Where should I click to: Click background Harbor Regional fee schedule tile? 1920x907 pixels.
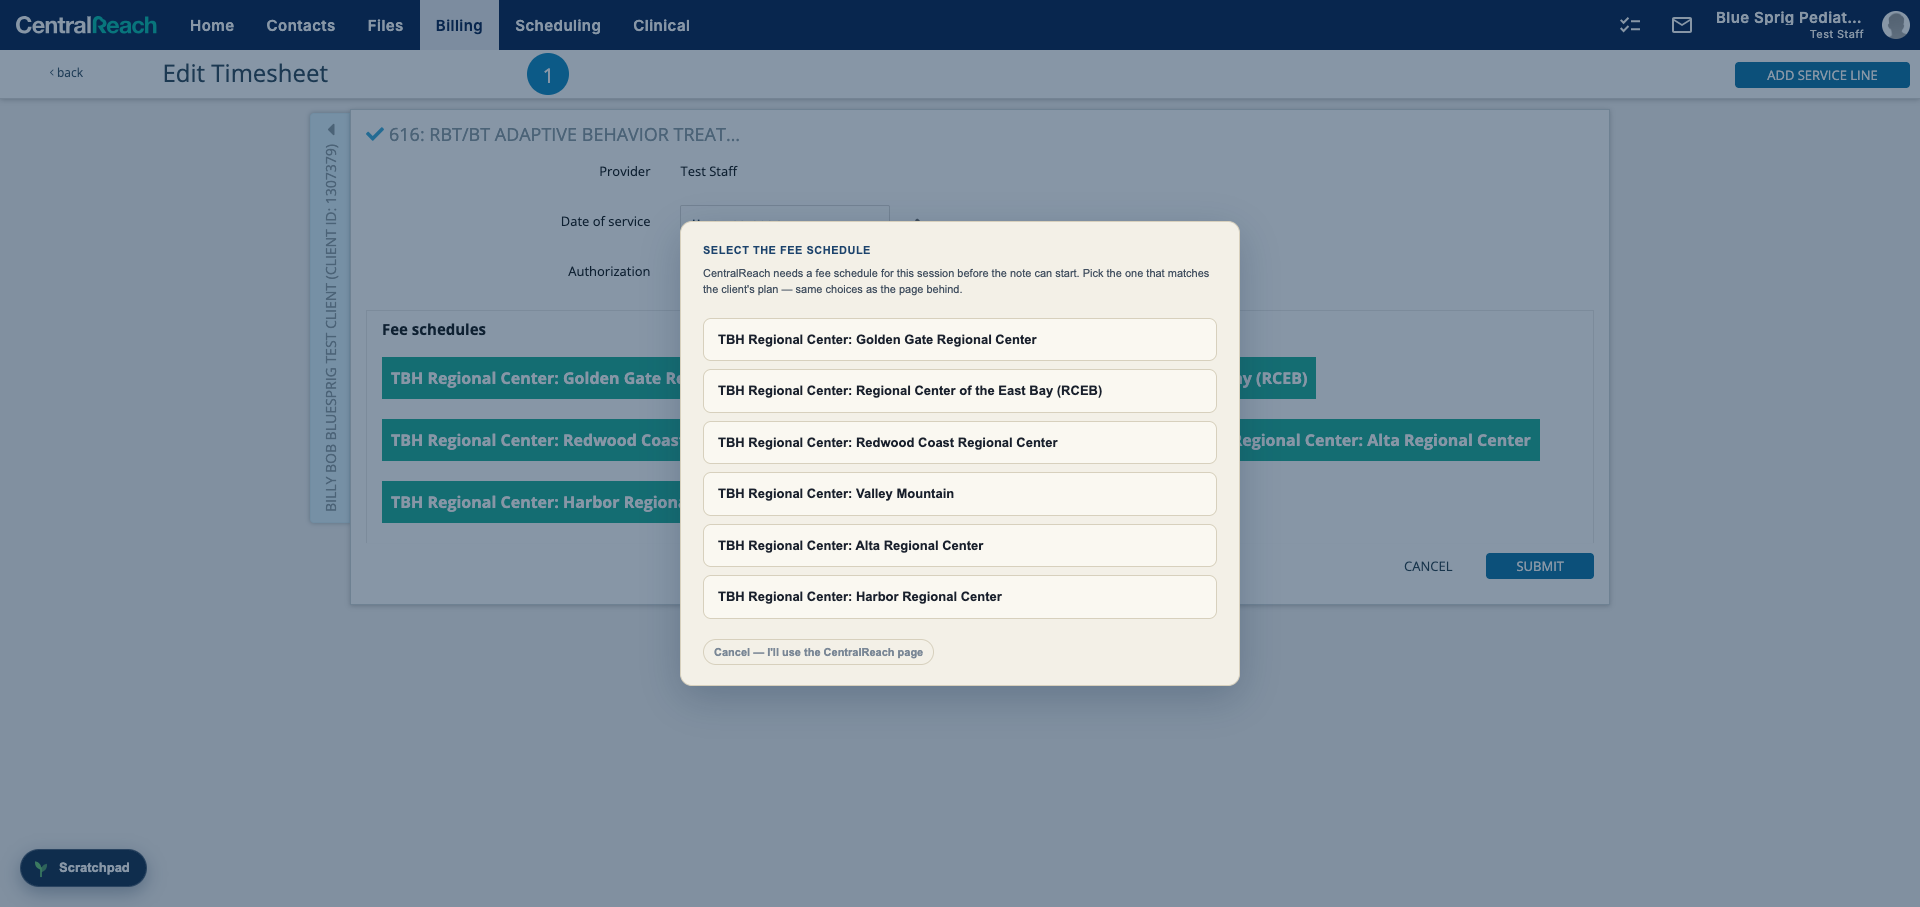click(x=531, y=502)
